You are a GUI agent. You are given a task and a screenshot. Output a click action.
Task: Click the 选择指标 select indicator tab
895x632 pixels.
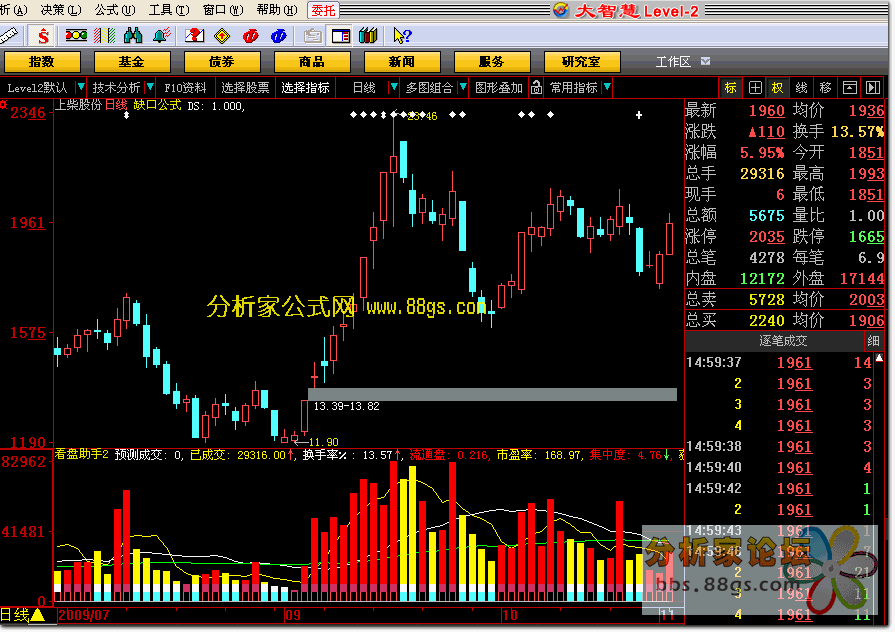click(305, 87)
